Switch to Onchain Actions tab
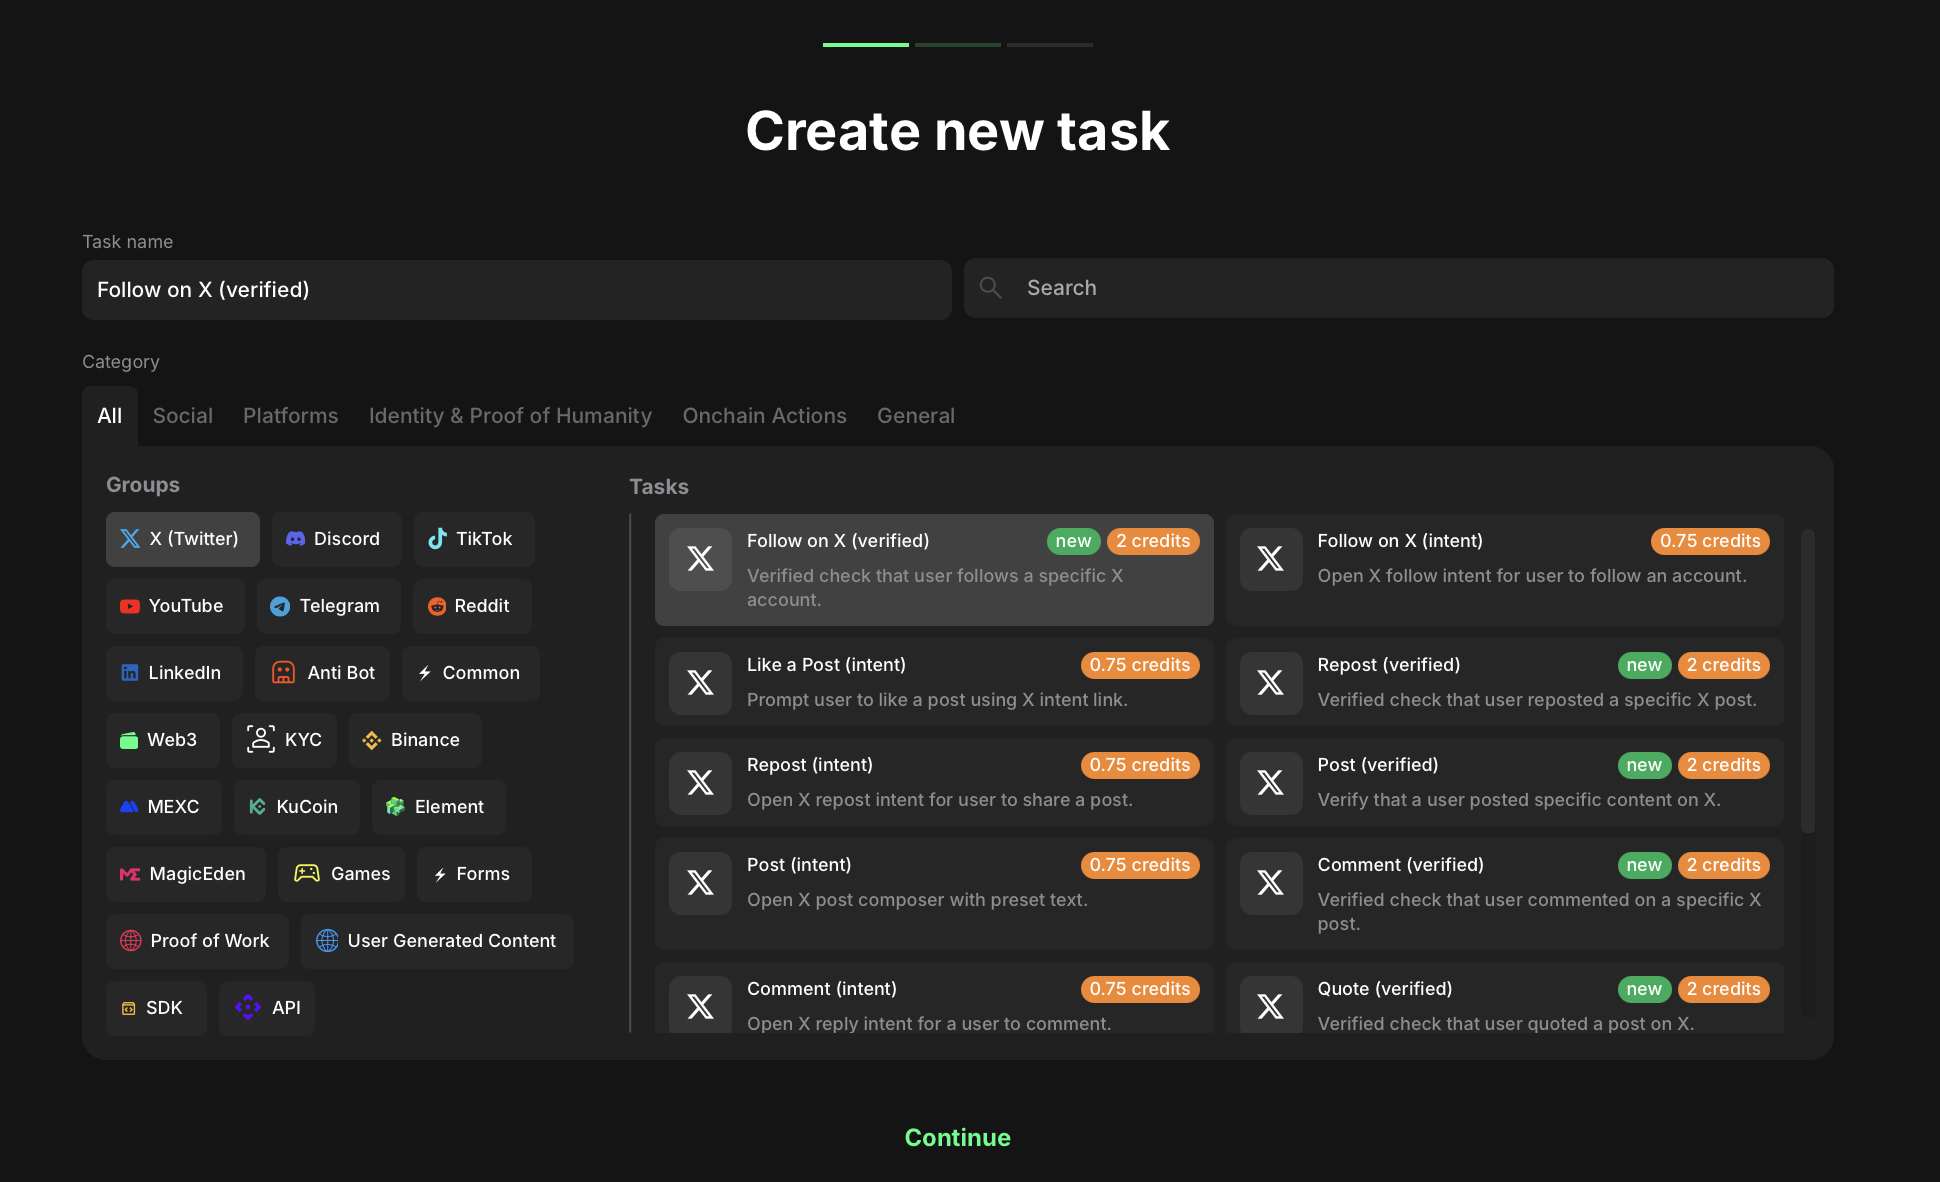The width and height of the screenshot is (1940, 1182). (x=765, y=416)
